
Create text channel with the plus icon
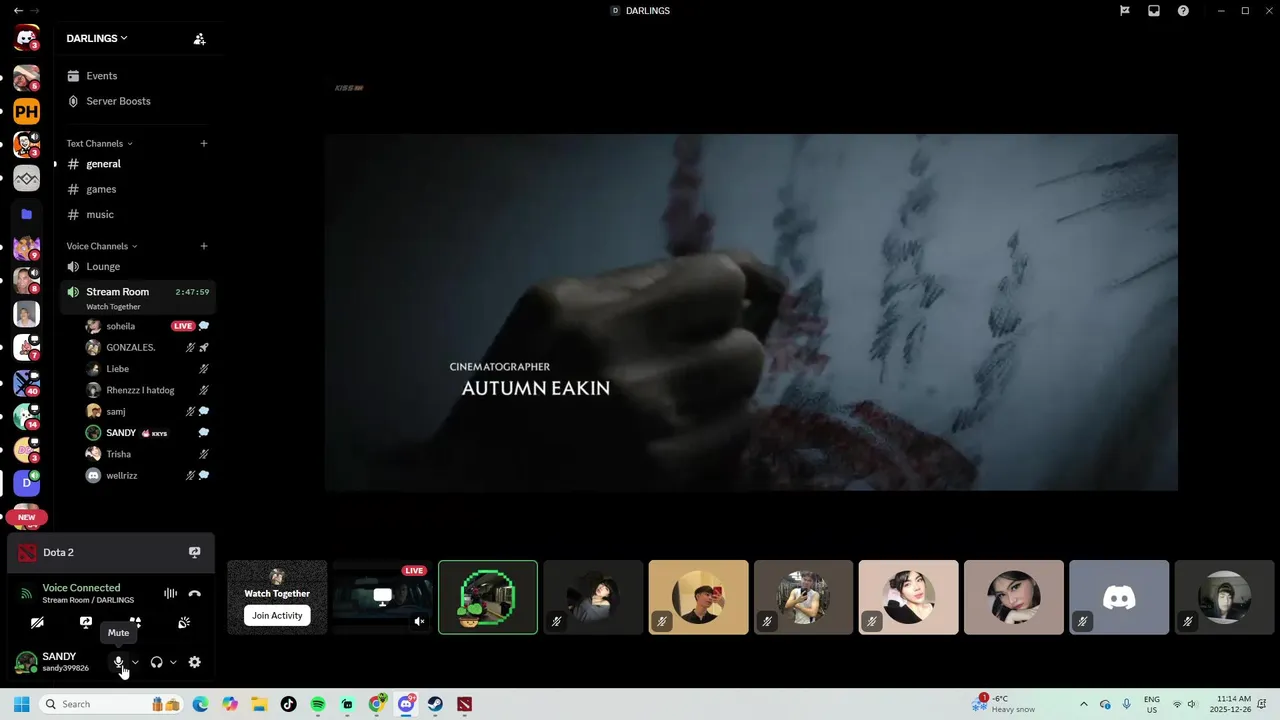(x=204, y=143)
